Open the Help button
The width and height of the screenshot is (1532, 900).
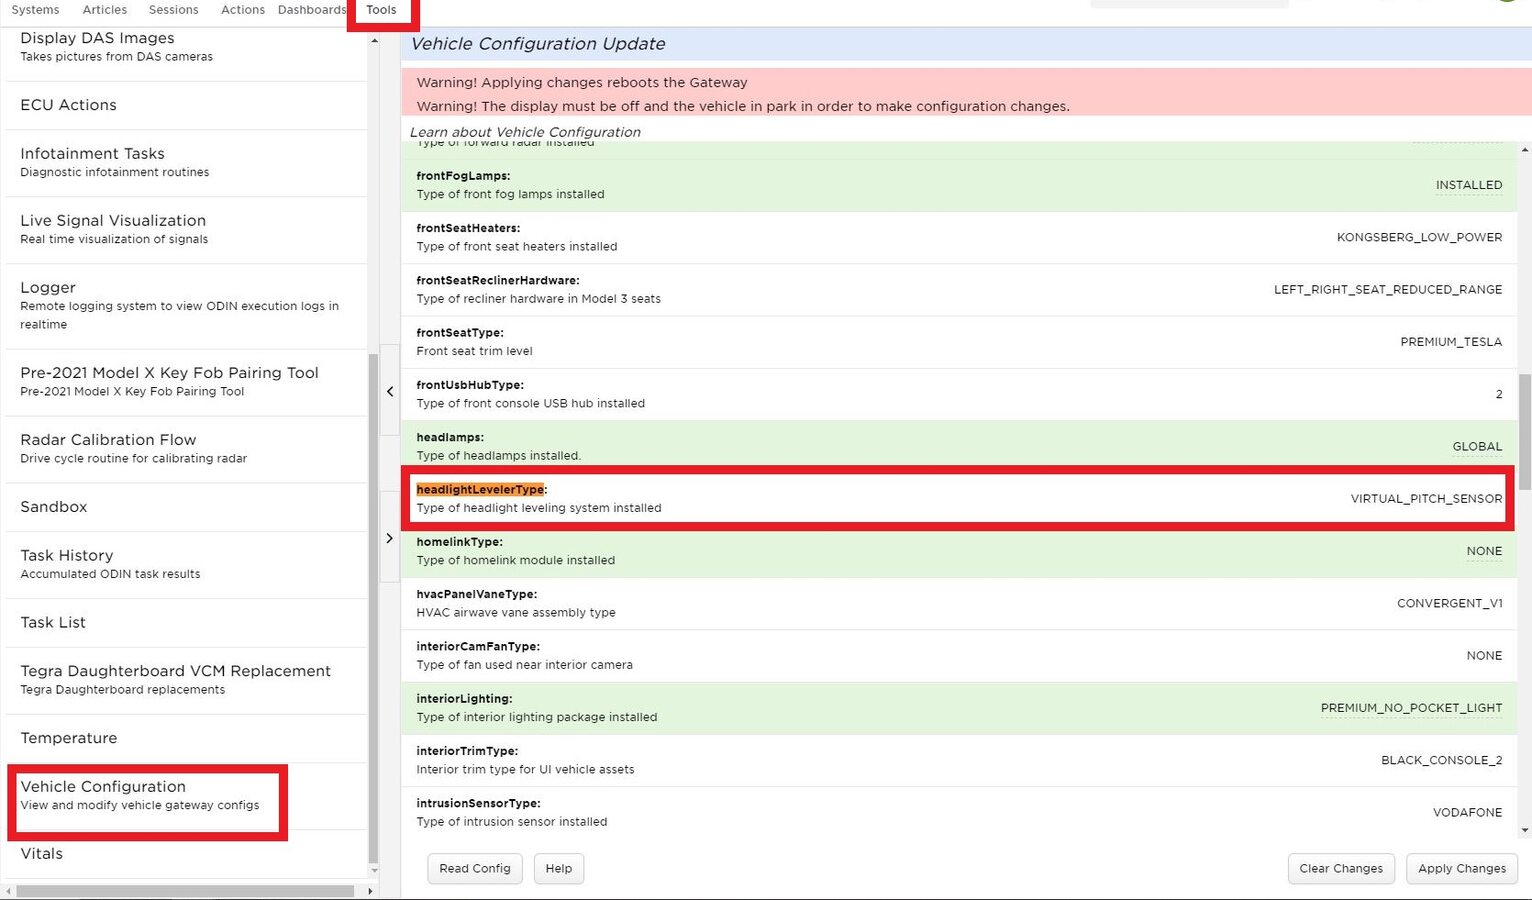point(558,868)
